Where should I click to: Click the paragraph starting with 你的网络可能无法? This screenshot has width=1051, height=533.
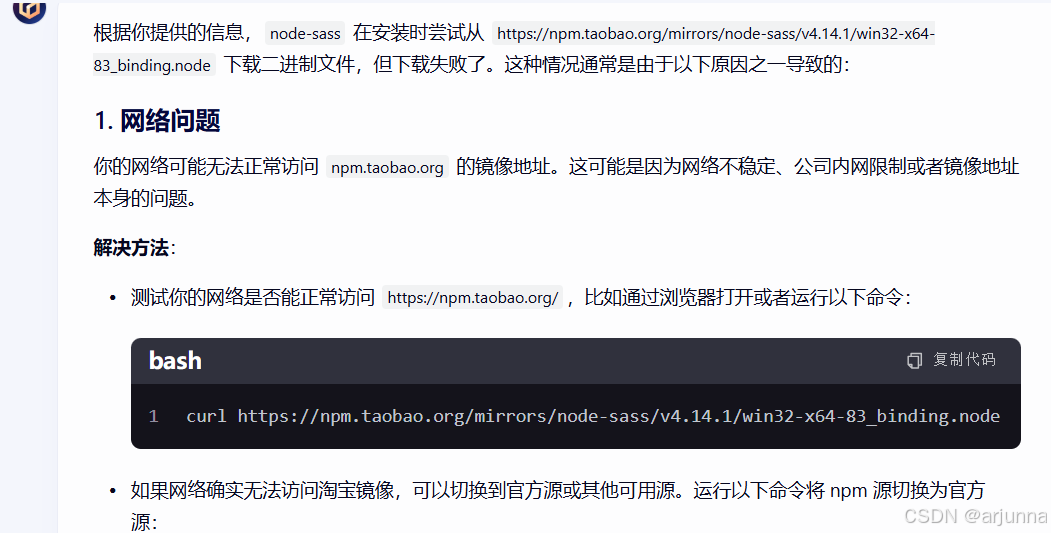[x=556, y=182]
